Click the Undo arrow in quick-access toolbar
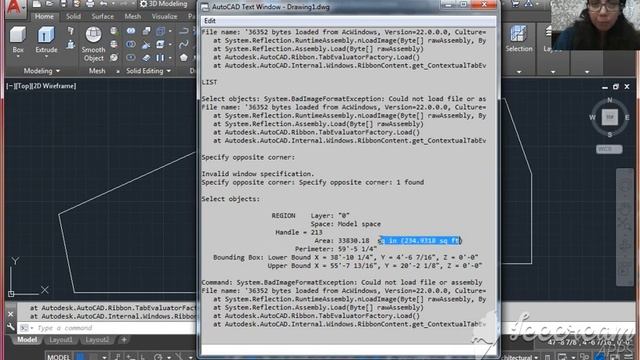 103,4
